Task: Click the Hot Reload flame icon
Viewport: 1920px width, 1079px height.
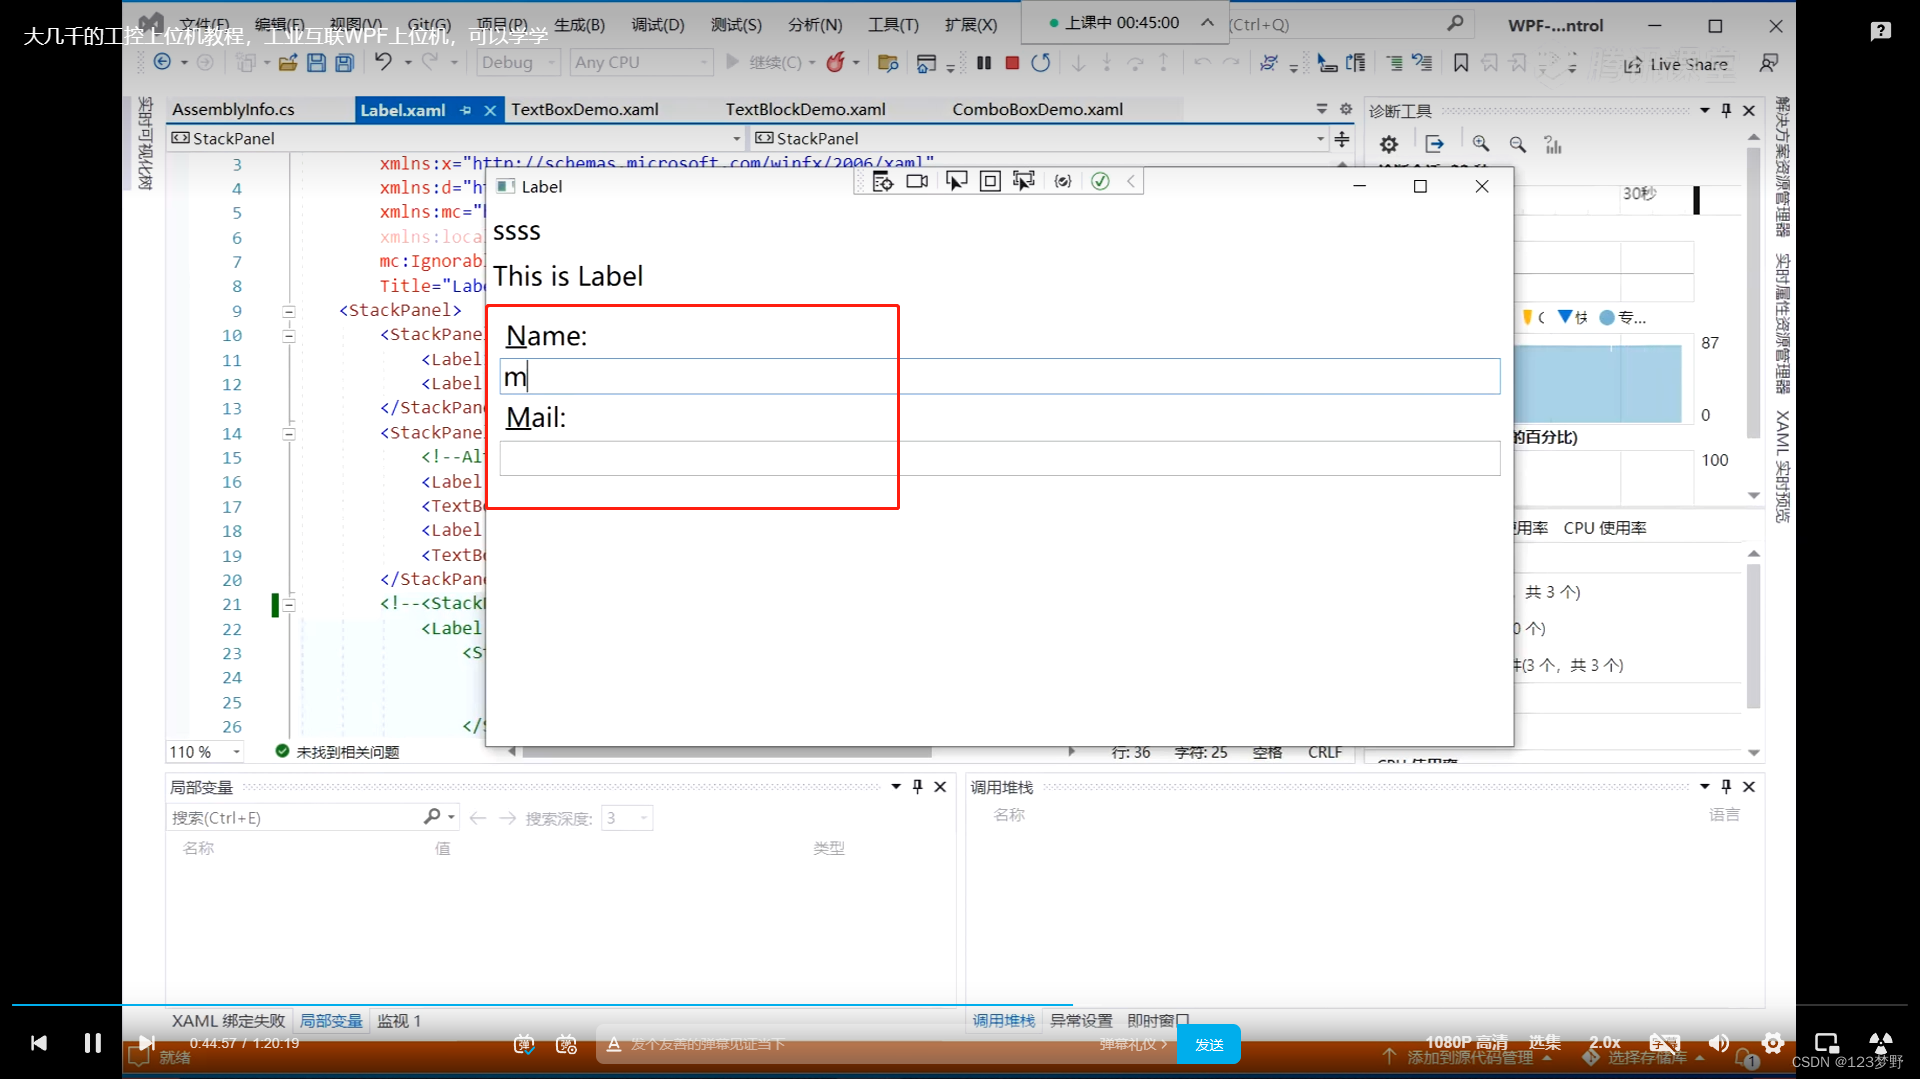Action: click(836, 62)
